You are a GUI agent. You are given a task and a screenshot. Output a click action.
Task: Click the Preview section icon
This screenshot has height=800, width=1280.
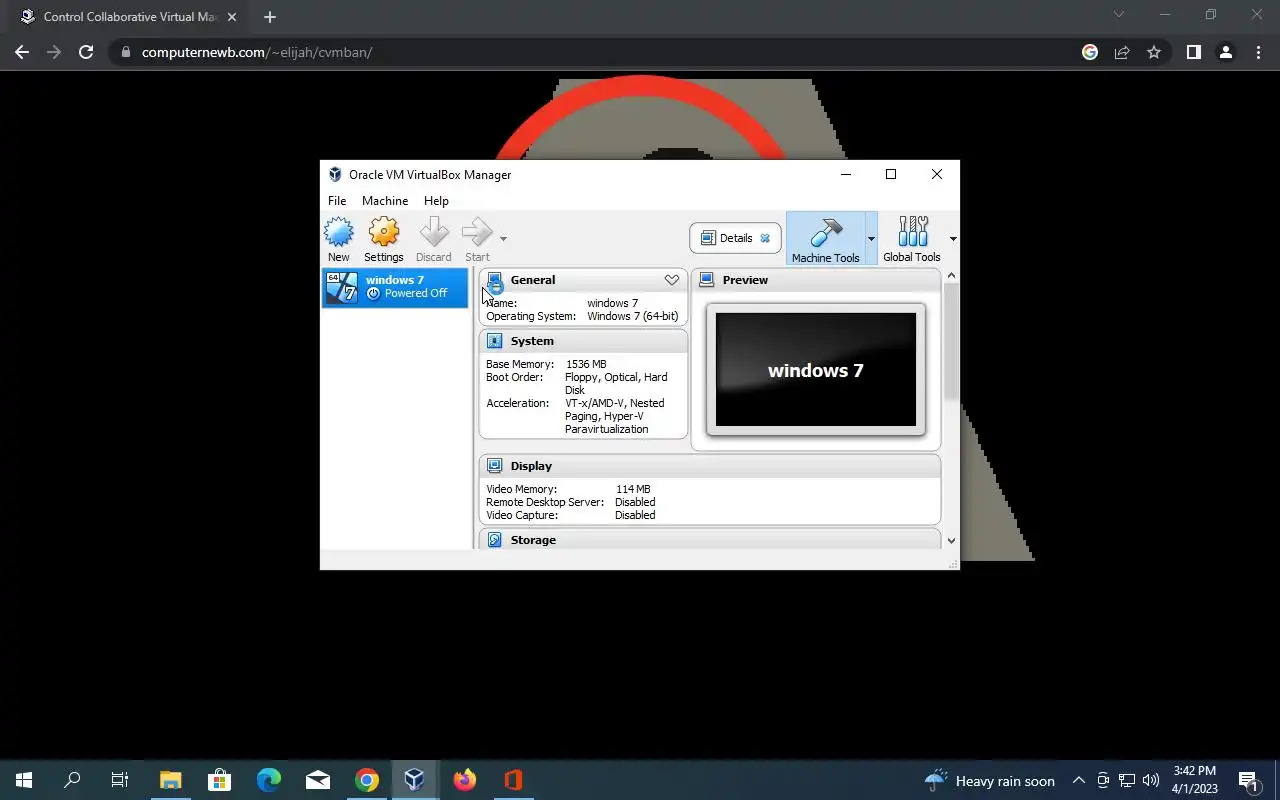(707, 280)
